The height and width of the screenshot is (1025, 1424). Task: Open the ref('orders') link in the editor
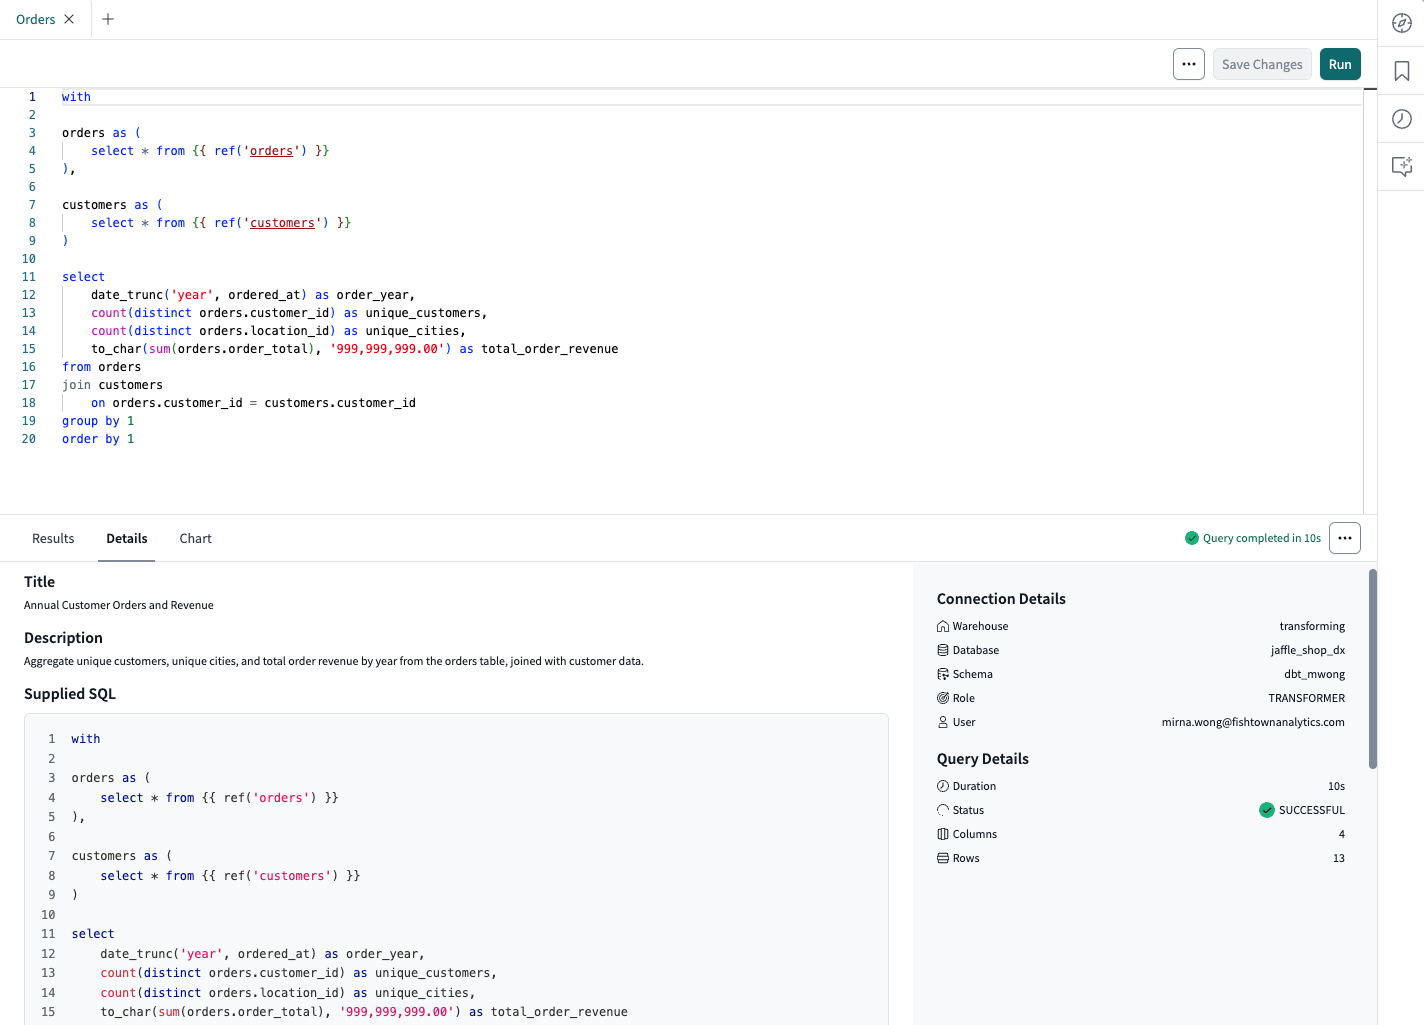tap(272, 150)
